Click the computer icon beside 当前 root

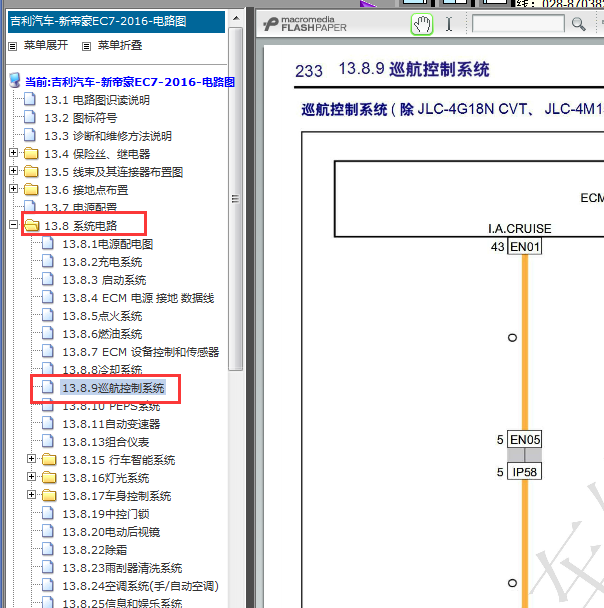click(15, 80)
